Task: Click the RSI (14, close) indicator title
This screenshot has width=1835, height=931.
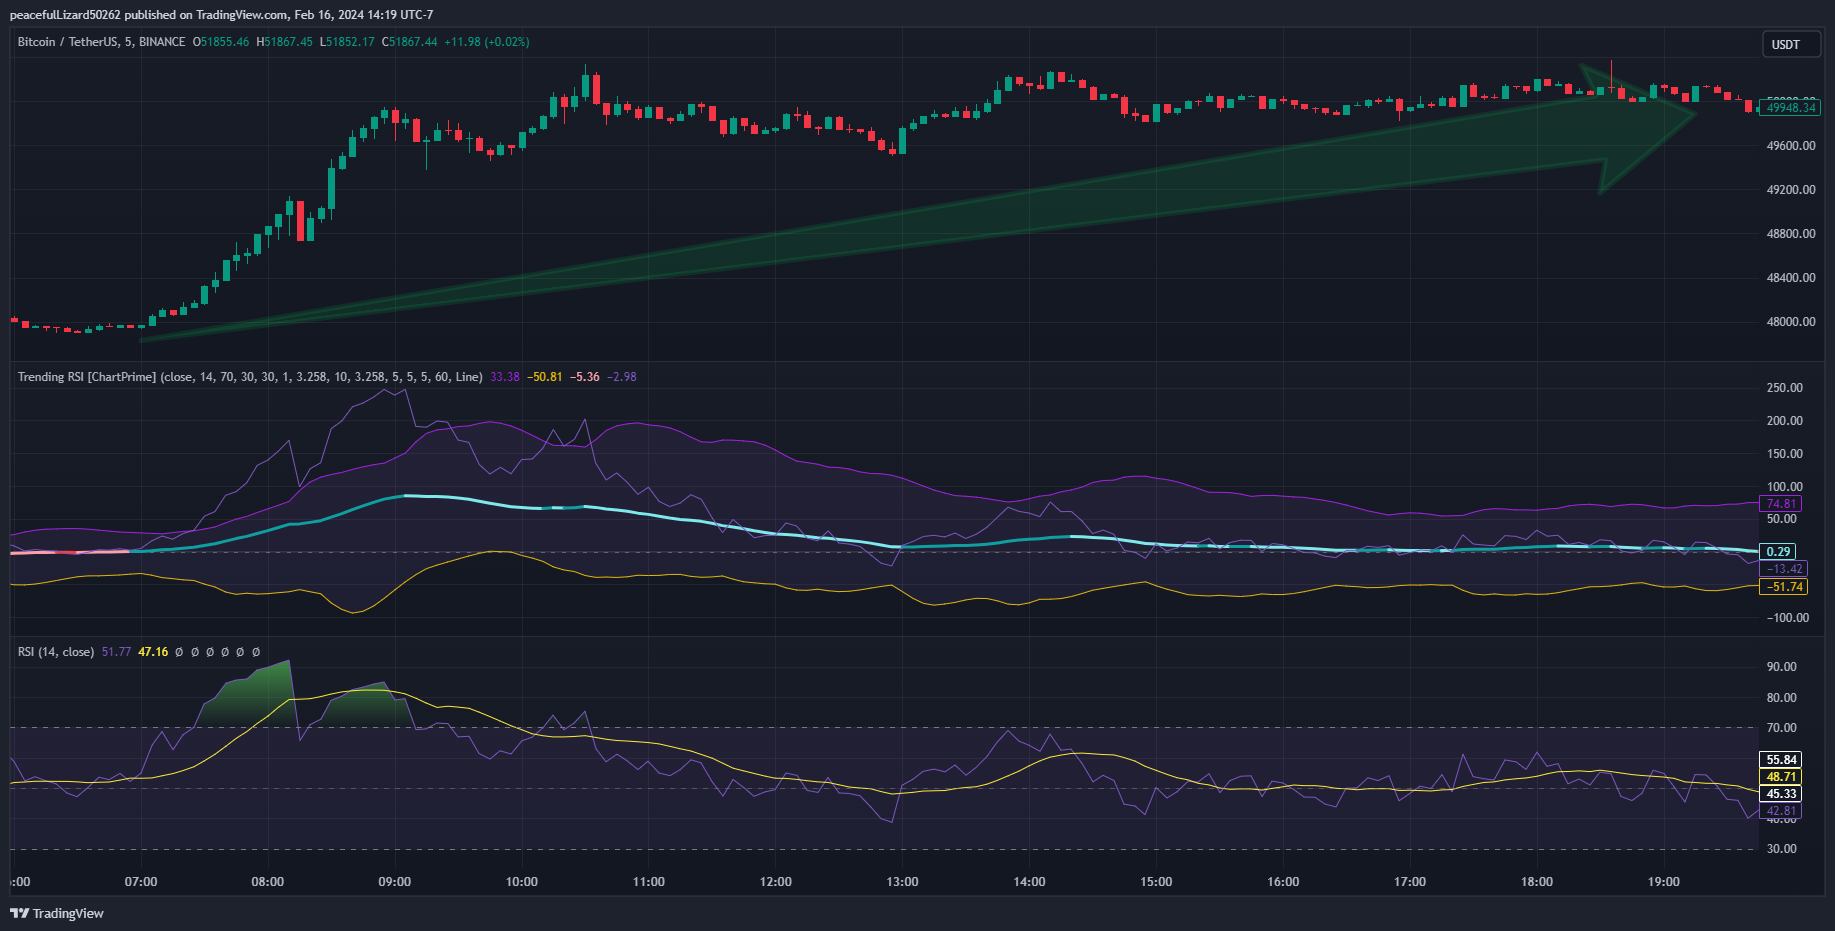Action: 56,652
